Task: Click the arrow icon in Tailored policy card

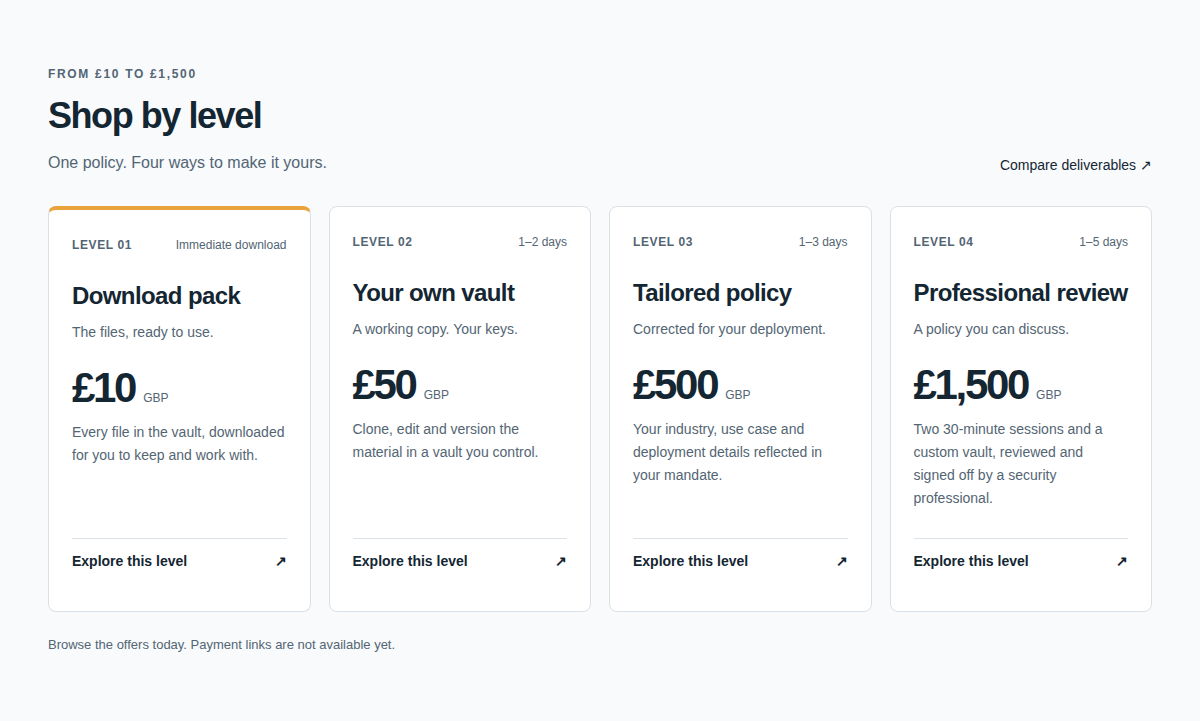Action: (x=842, y=561)
